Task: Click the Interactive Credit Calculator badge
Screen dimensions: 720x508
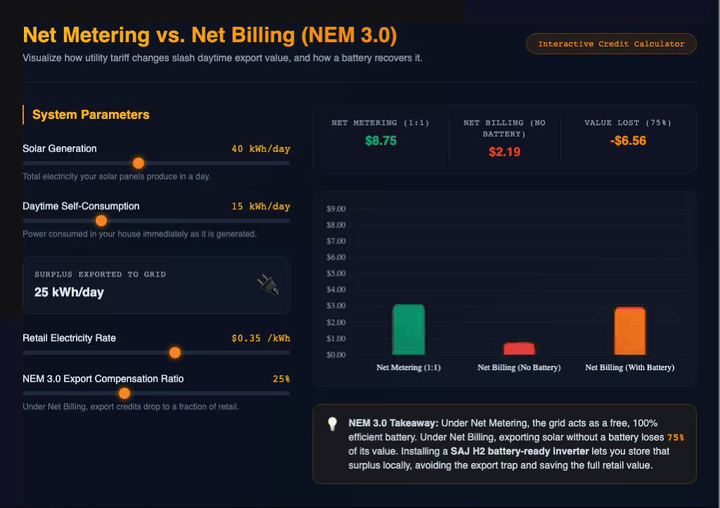Action: (x=611, y=44)
